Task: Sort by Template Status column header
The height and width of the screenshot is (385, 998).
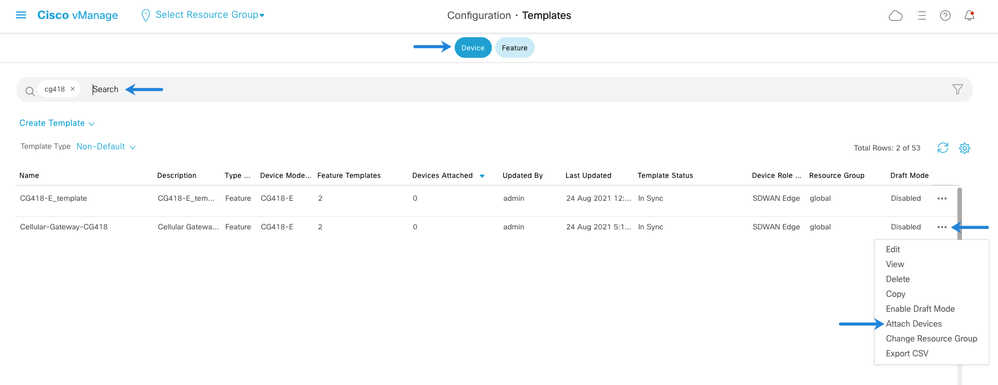Action: (665, 176)
